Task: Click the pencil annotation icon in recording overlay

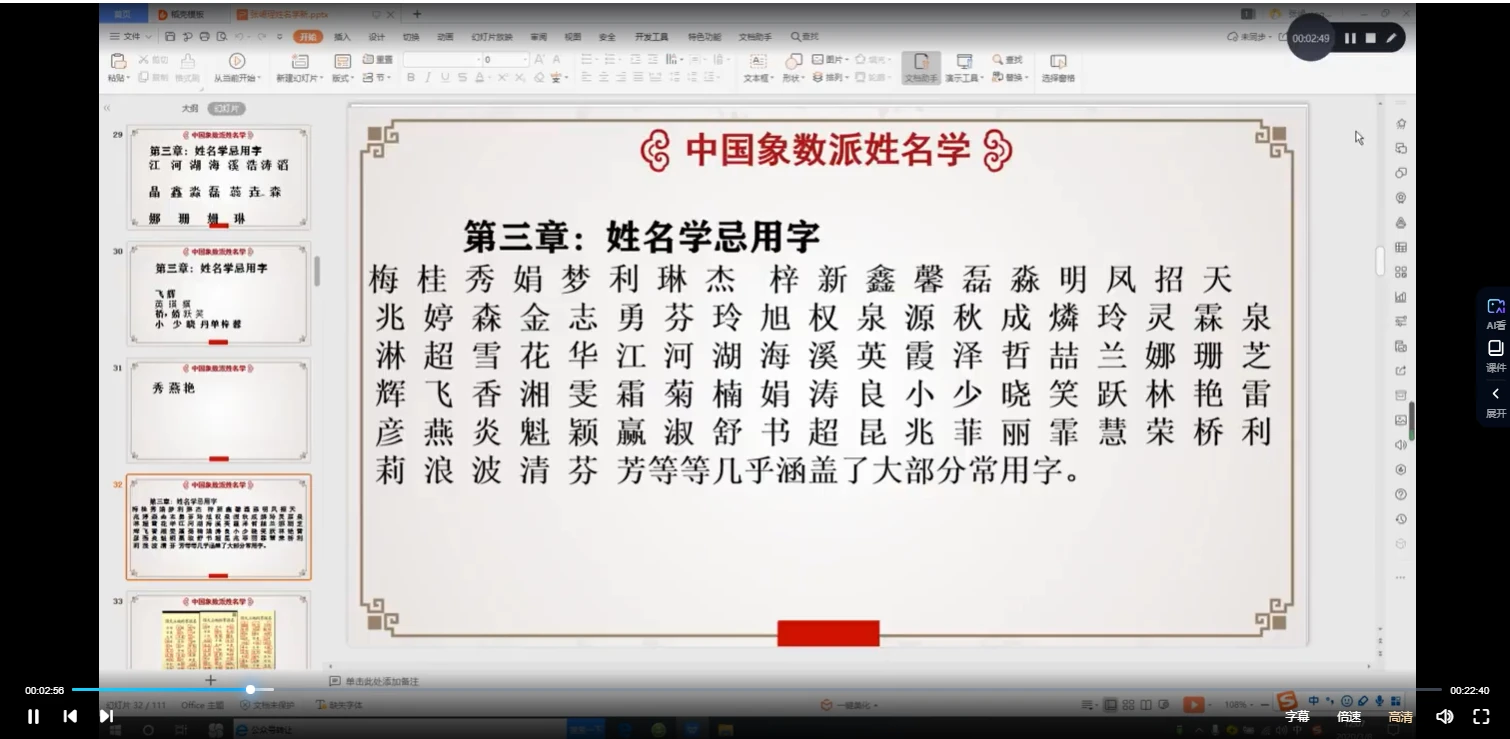Action: pos(1390,38)
